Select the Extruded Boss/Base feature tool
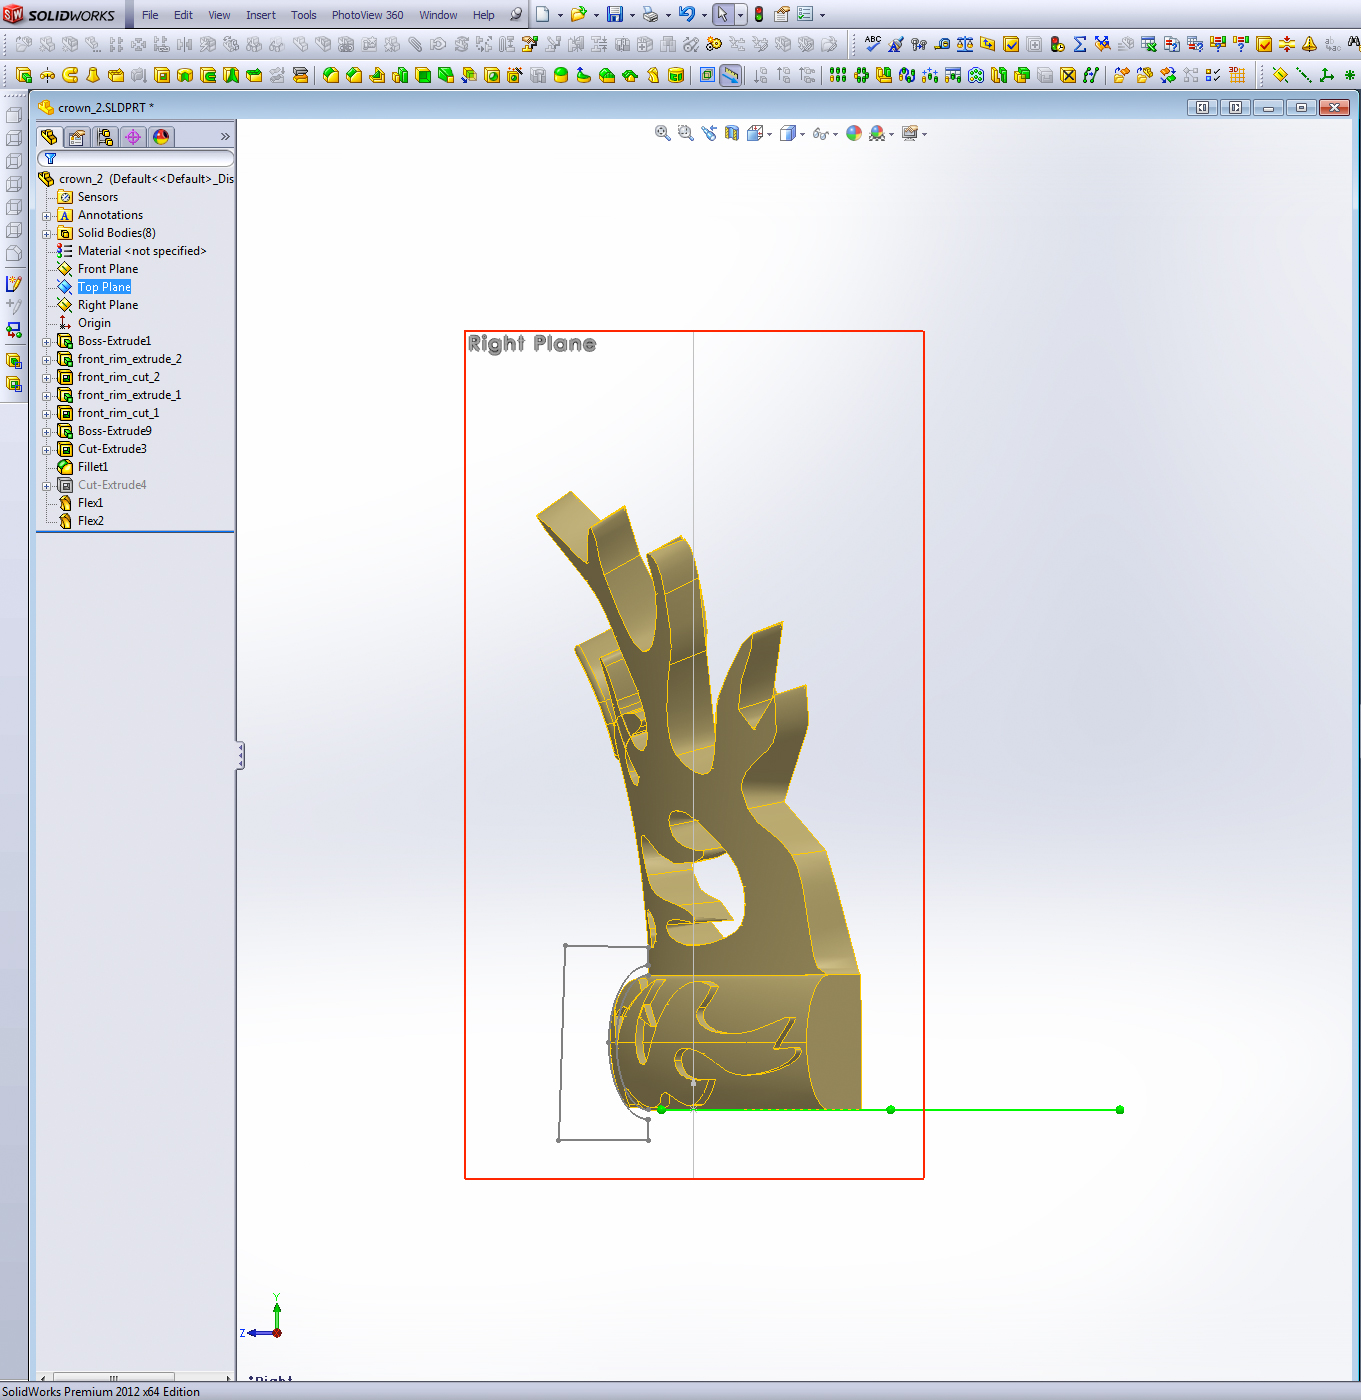The height and width of the screenshot is (1400, 1361). [x=24, y=75]
